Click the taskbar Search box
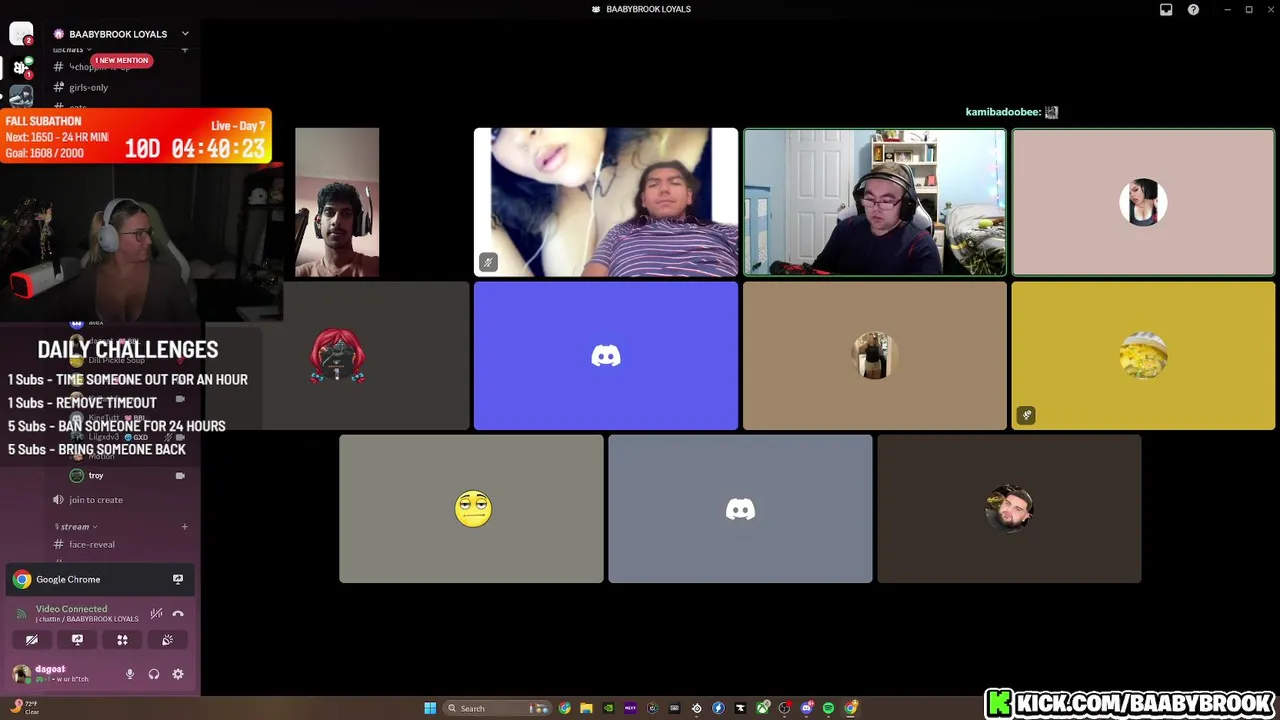 [x=498, y=708]
